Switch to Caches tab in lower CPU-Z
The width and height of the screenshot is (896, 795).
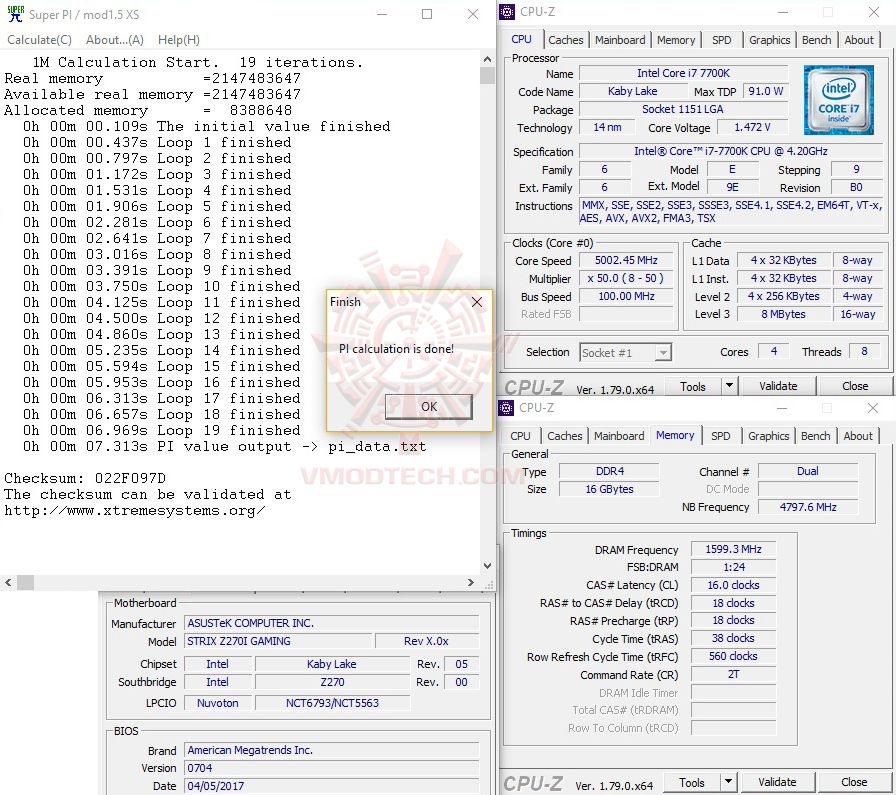[x=565, y=436]
